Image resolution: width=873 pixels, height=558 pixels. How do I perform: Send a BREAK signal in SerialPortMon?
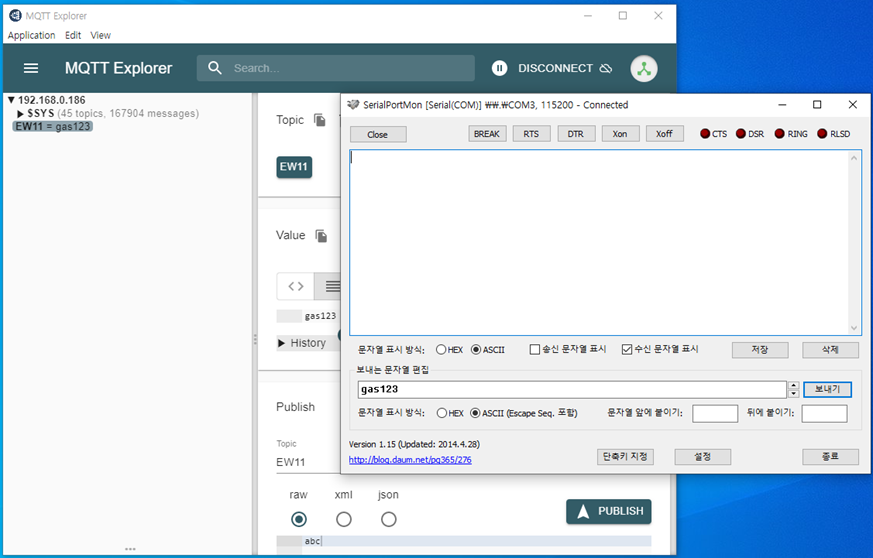(x=487, y=134)
